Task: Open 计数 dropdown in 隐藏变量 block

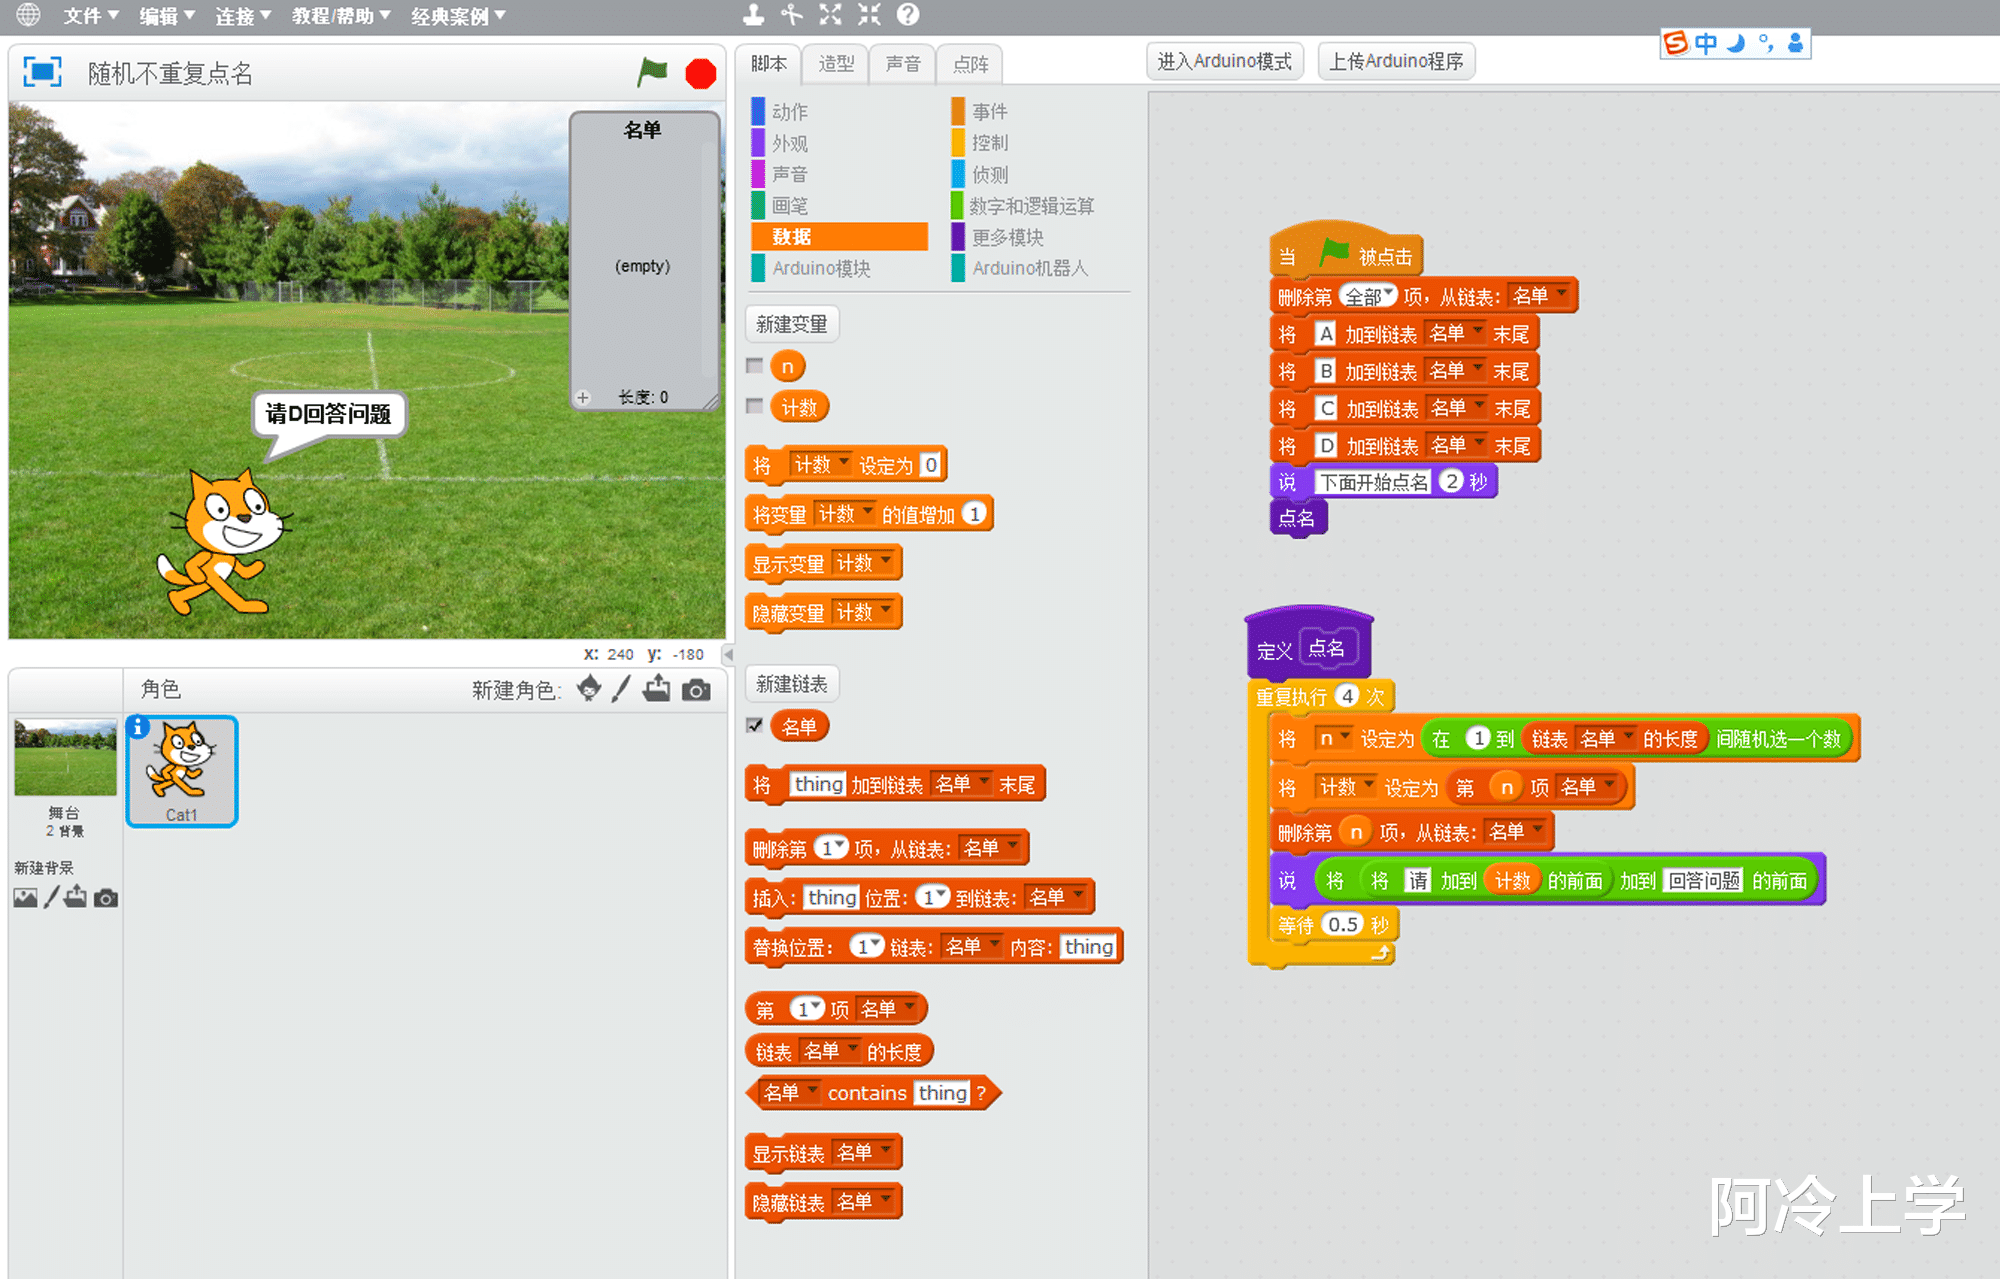Action: click(x=863, y=612)
